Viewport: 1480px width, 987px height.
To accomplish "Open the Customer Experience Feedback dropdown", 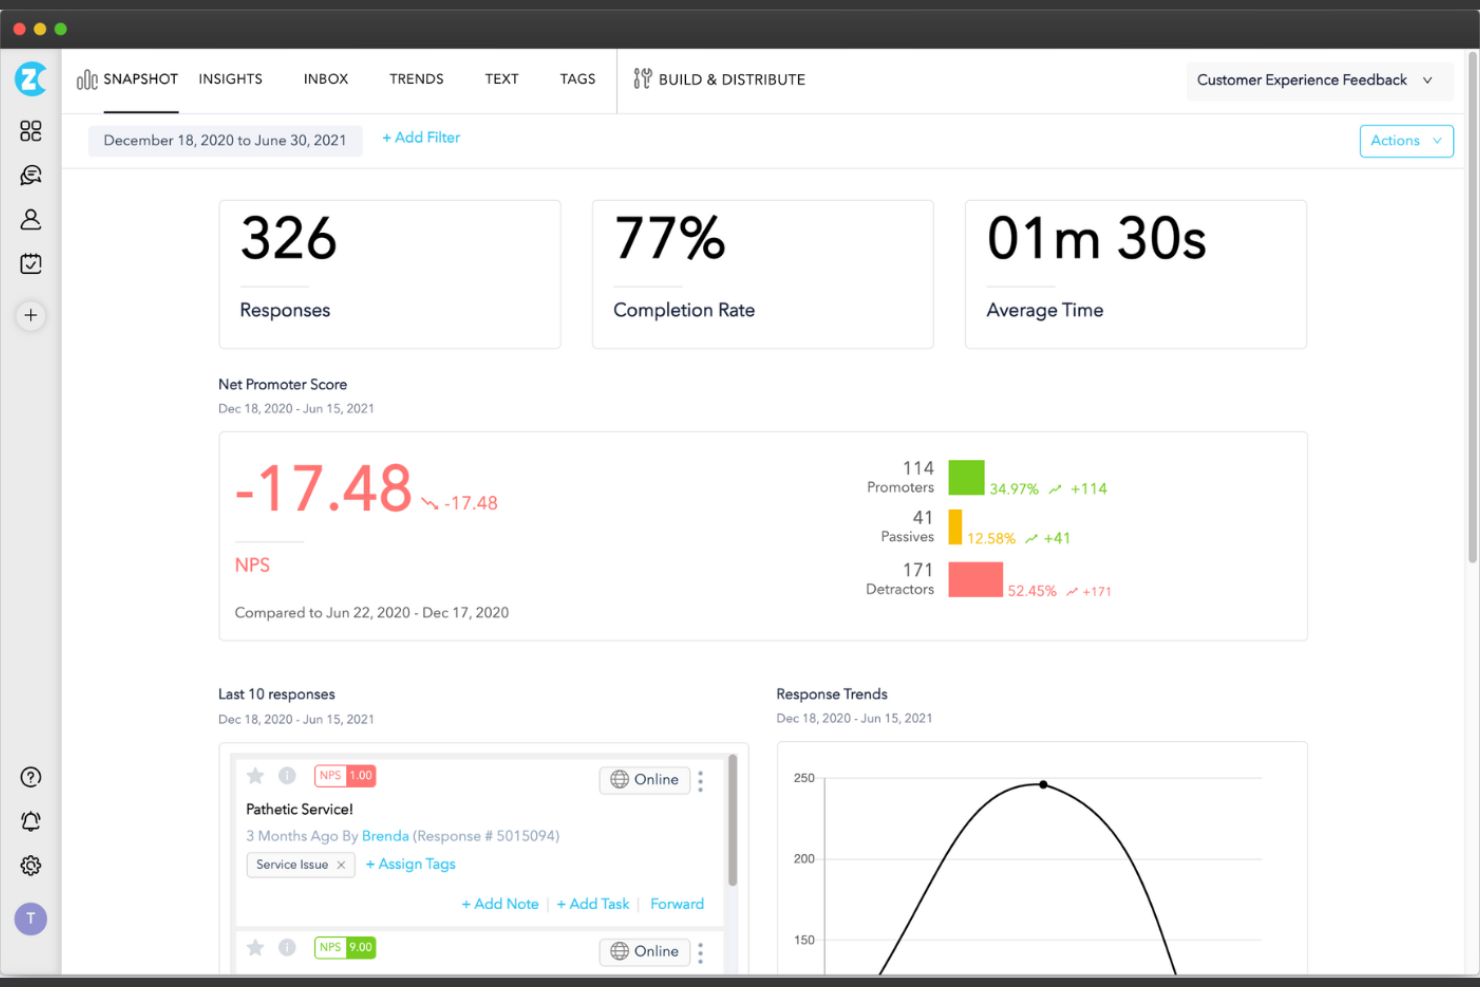I will coord(1318,80).
